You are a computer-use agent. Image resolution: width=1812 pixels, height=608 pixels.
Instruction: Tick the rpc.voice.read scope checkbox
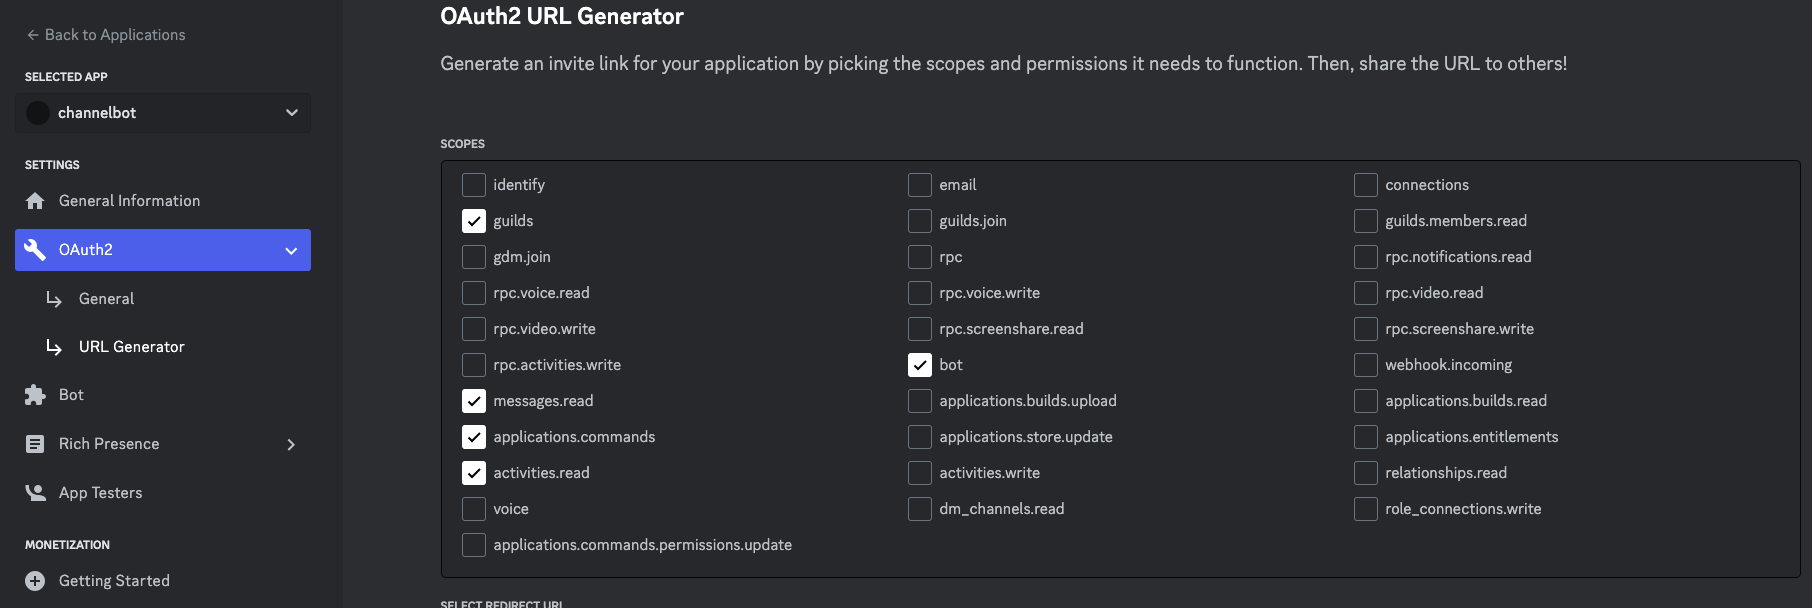(x=474, y=293)
